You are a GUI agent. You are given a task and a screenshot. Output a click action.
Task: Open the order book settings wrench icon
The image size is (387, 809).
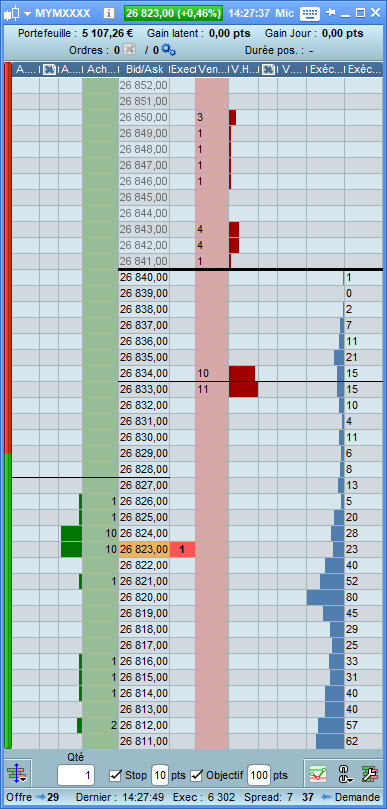tap(370, 774)
